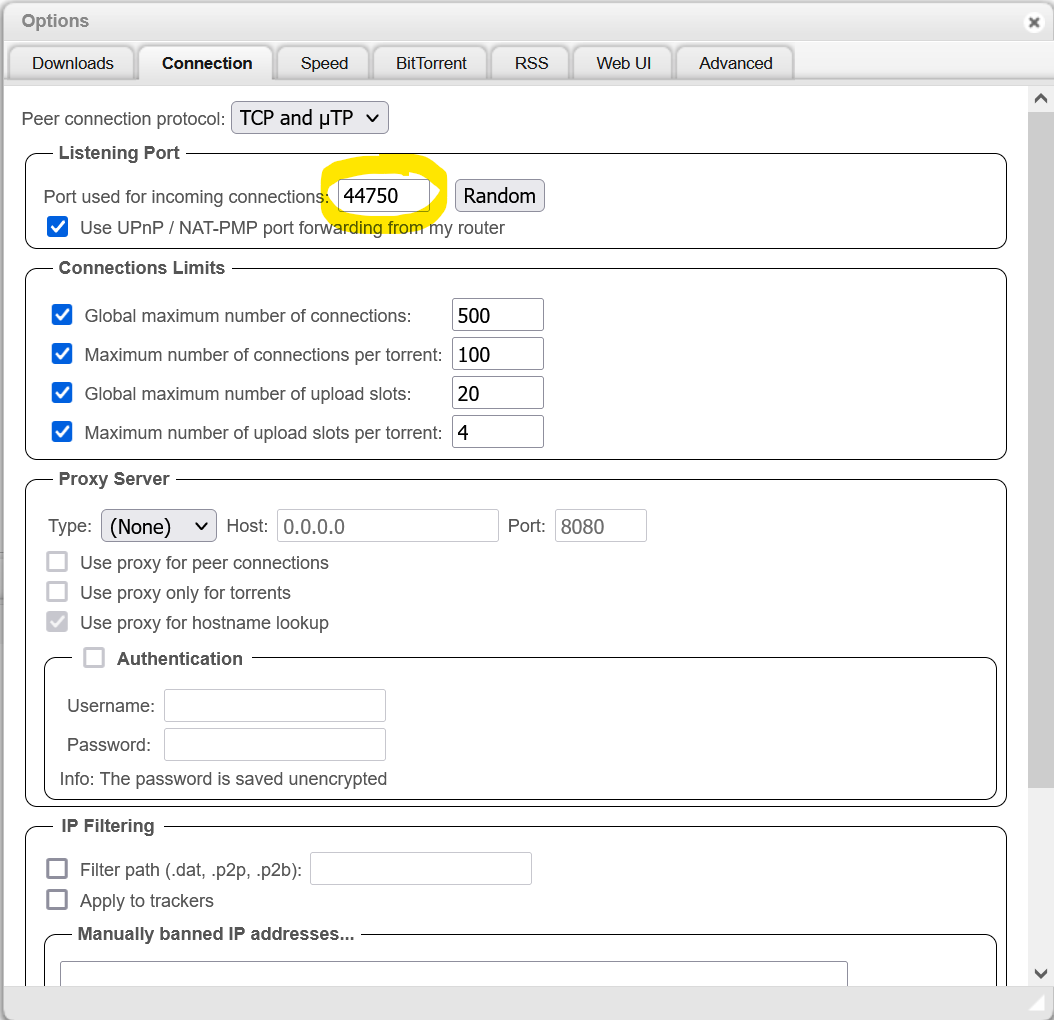Viewport: 1054px width, 1020px height.
Task: Open the proxy Type dropdown
Action: click(x=158, y=525)
